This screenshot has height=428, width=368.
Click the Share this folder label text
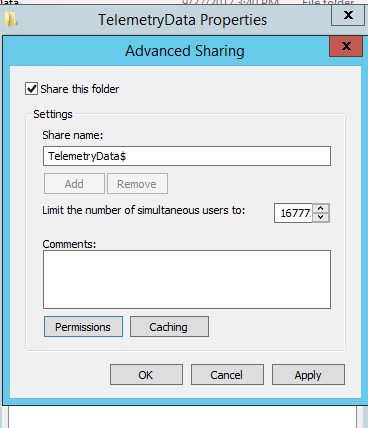pyautogui.click(x=80, y=89)
